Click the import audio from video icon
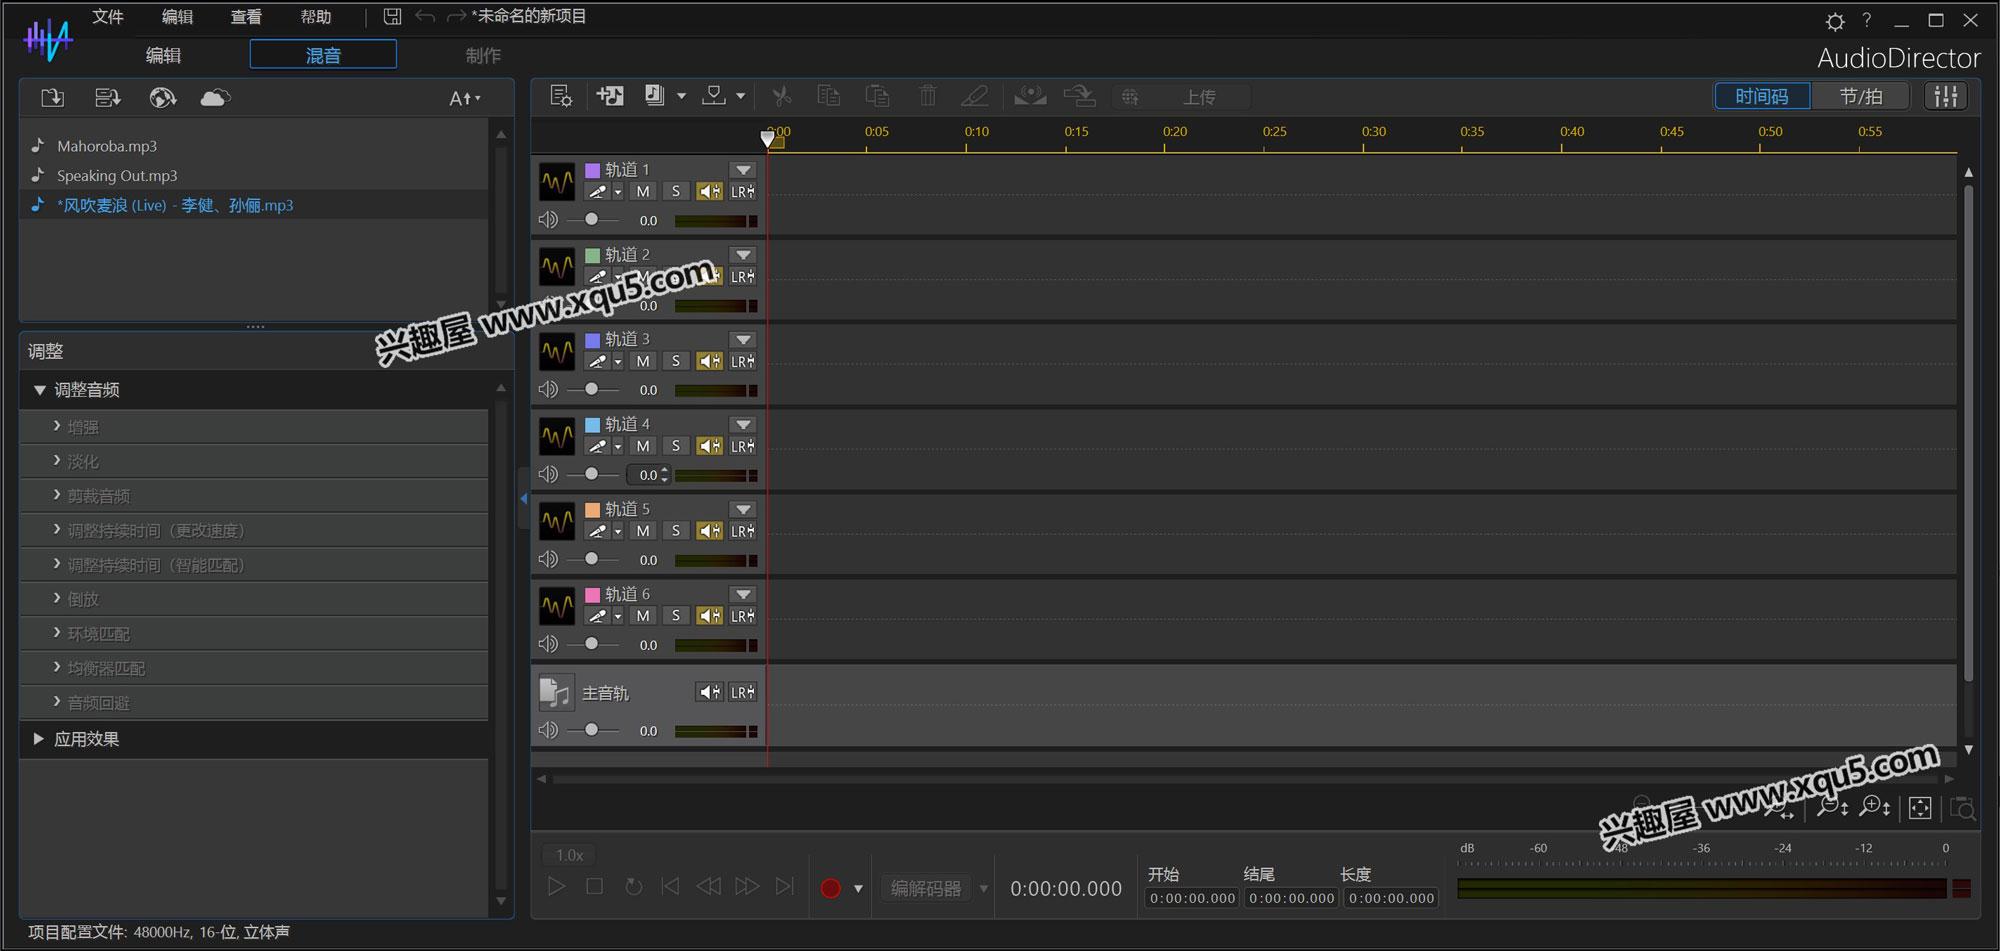Screen dimensions: 2000x951 coord(107,97)
